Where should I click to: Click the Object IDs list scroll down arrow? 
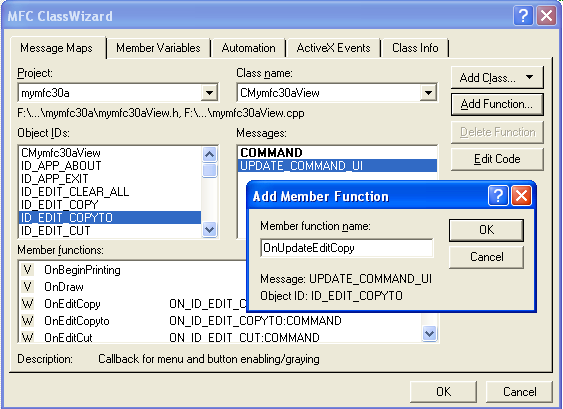[x=209, y=229]
